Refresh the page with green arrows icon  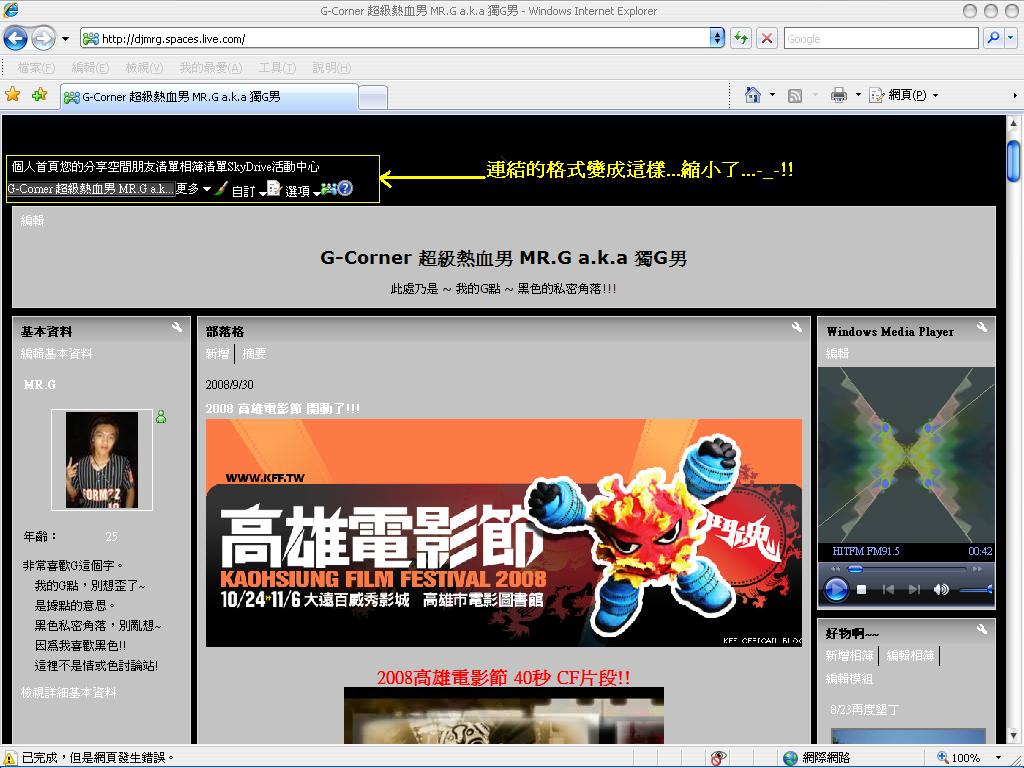click(x=741, y=39)
